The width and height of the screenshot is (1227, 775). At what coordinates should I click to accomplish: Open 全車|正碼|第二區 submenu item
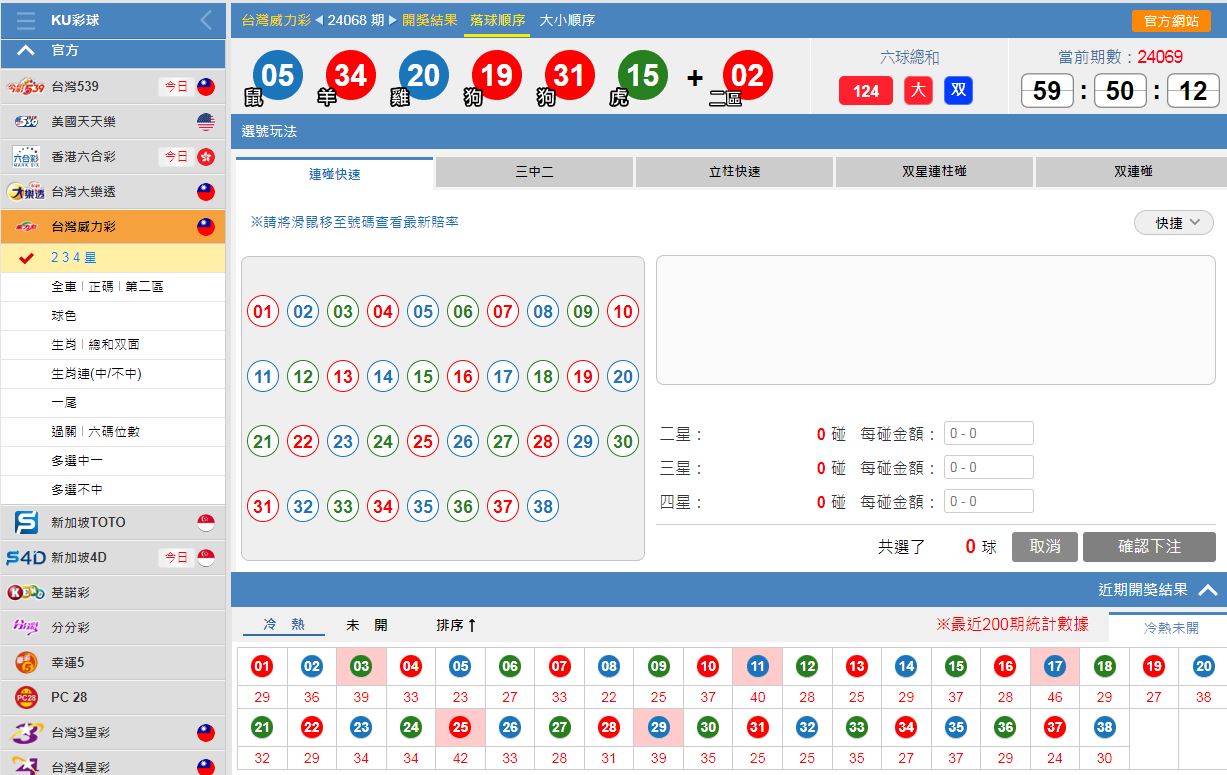(x=113, y=287)
